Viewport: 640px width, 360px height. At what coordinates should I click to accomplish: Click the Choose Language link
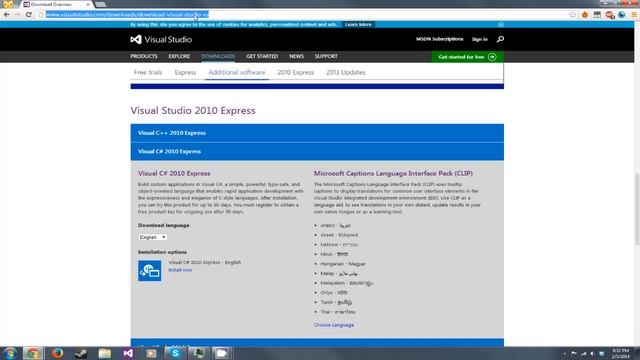pos(333,325)
